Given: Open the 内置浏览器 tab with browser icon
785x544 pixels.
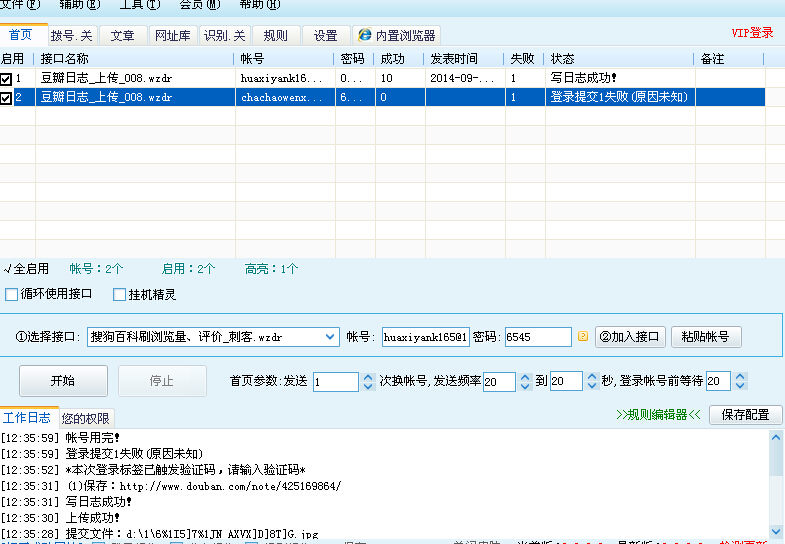Looking at the screenshot, I should pos(396,36).
